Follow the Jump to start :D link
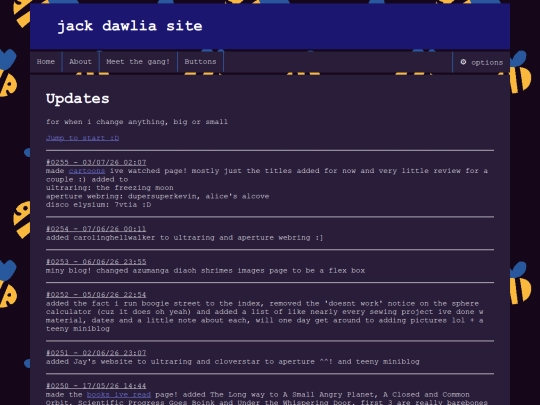 (83, 138)
